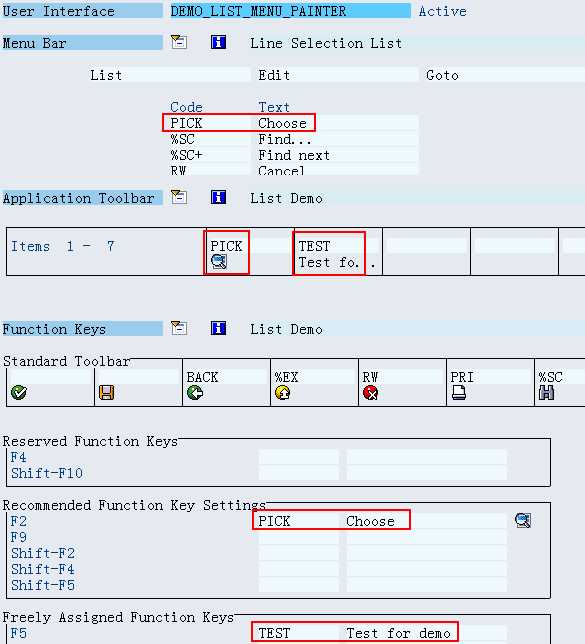Viewport: 585px width, 644px height.
Task: Click info icon next to Application Toolbar
Action: click(218, 197)
